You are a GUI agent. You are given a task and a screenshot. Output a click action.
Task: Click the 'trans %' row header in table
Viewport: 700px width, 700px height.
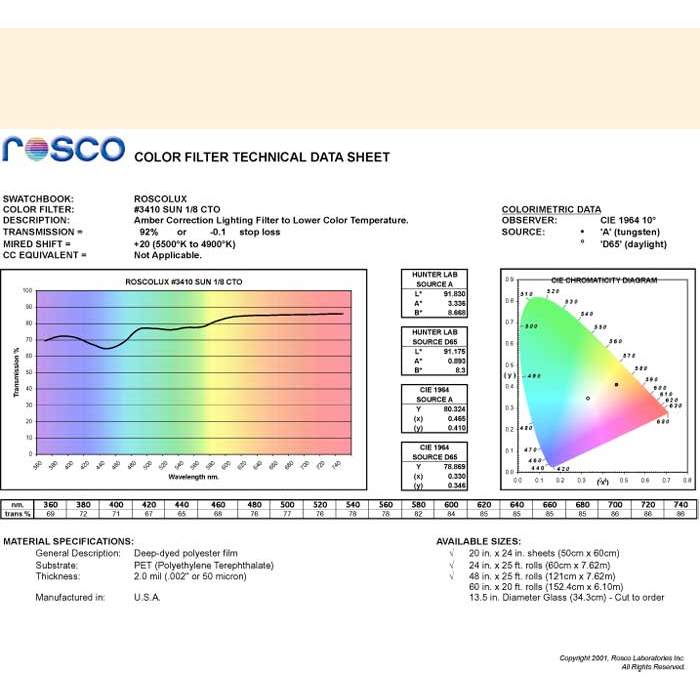pyautogui.click(x=17, y=514)
